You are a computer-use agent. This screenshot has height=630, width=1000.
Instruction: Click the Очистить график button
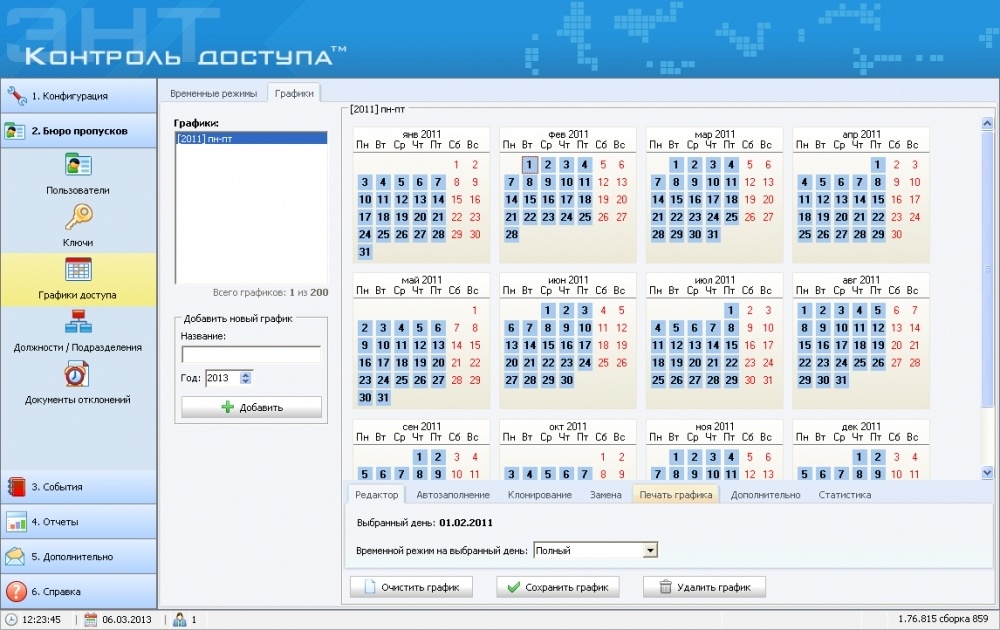point(411,587)
